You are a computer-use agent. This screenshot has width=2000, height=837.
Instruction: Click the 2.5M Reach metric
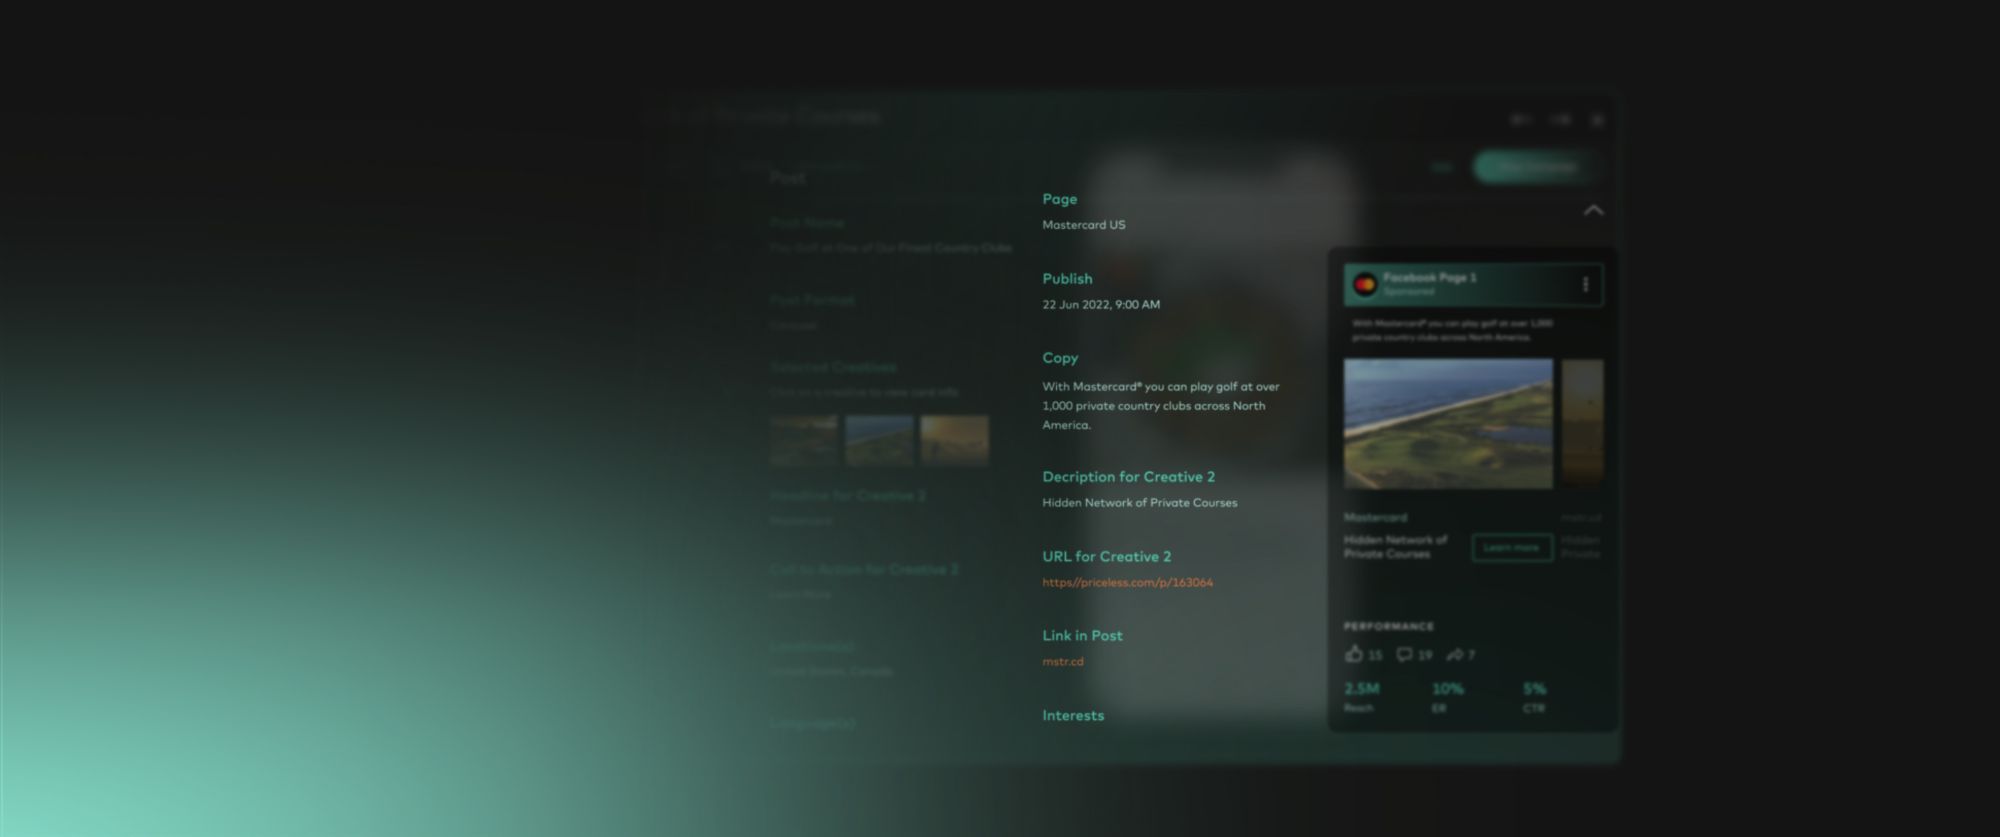(x=1361, y=696)
